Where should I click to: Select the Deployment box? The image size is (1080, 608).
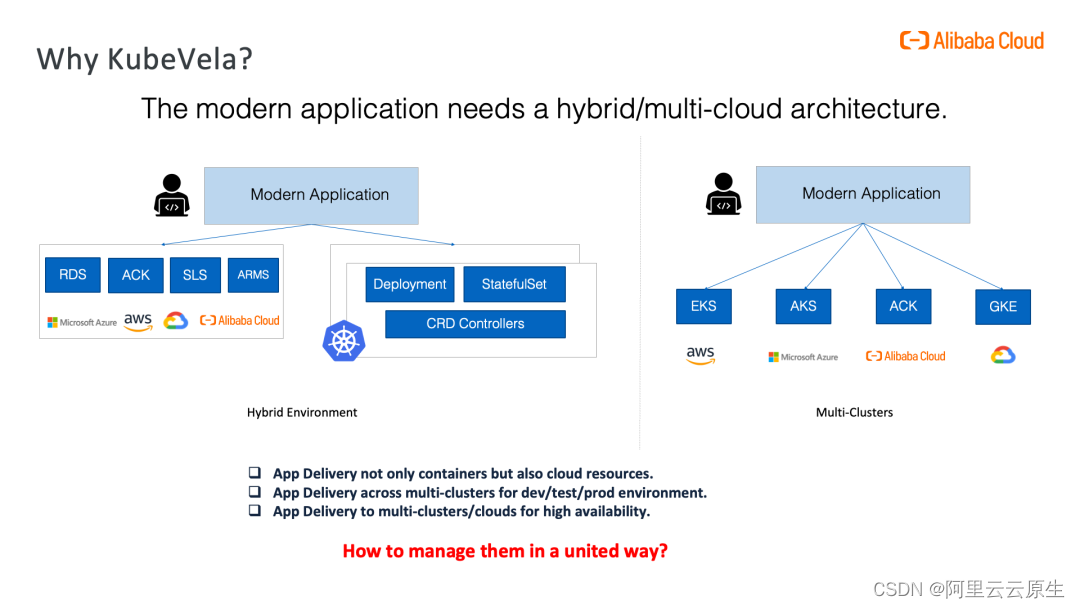[410, 284]
